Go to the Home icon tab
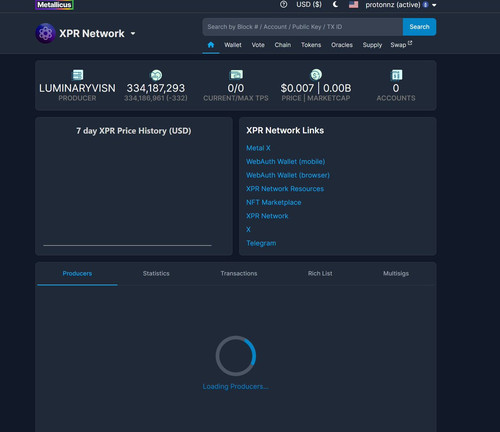The width and height of the screenshot is (500, 432). (x=211, y=45)
